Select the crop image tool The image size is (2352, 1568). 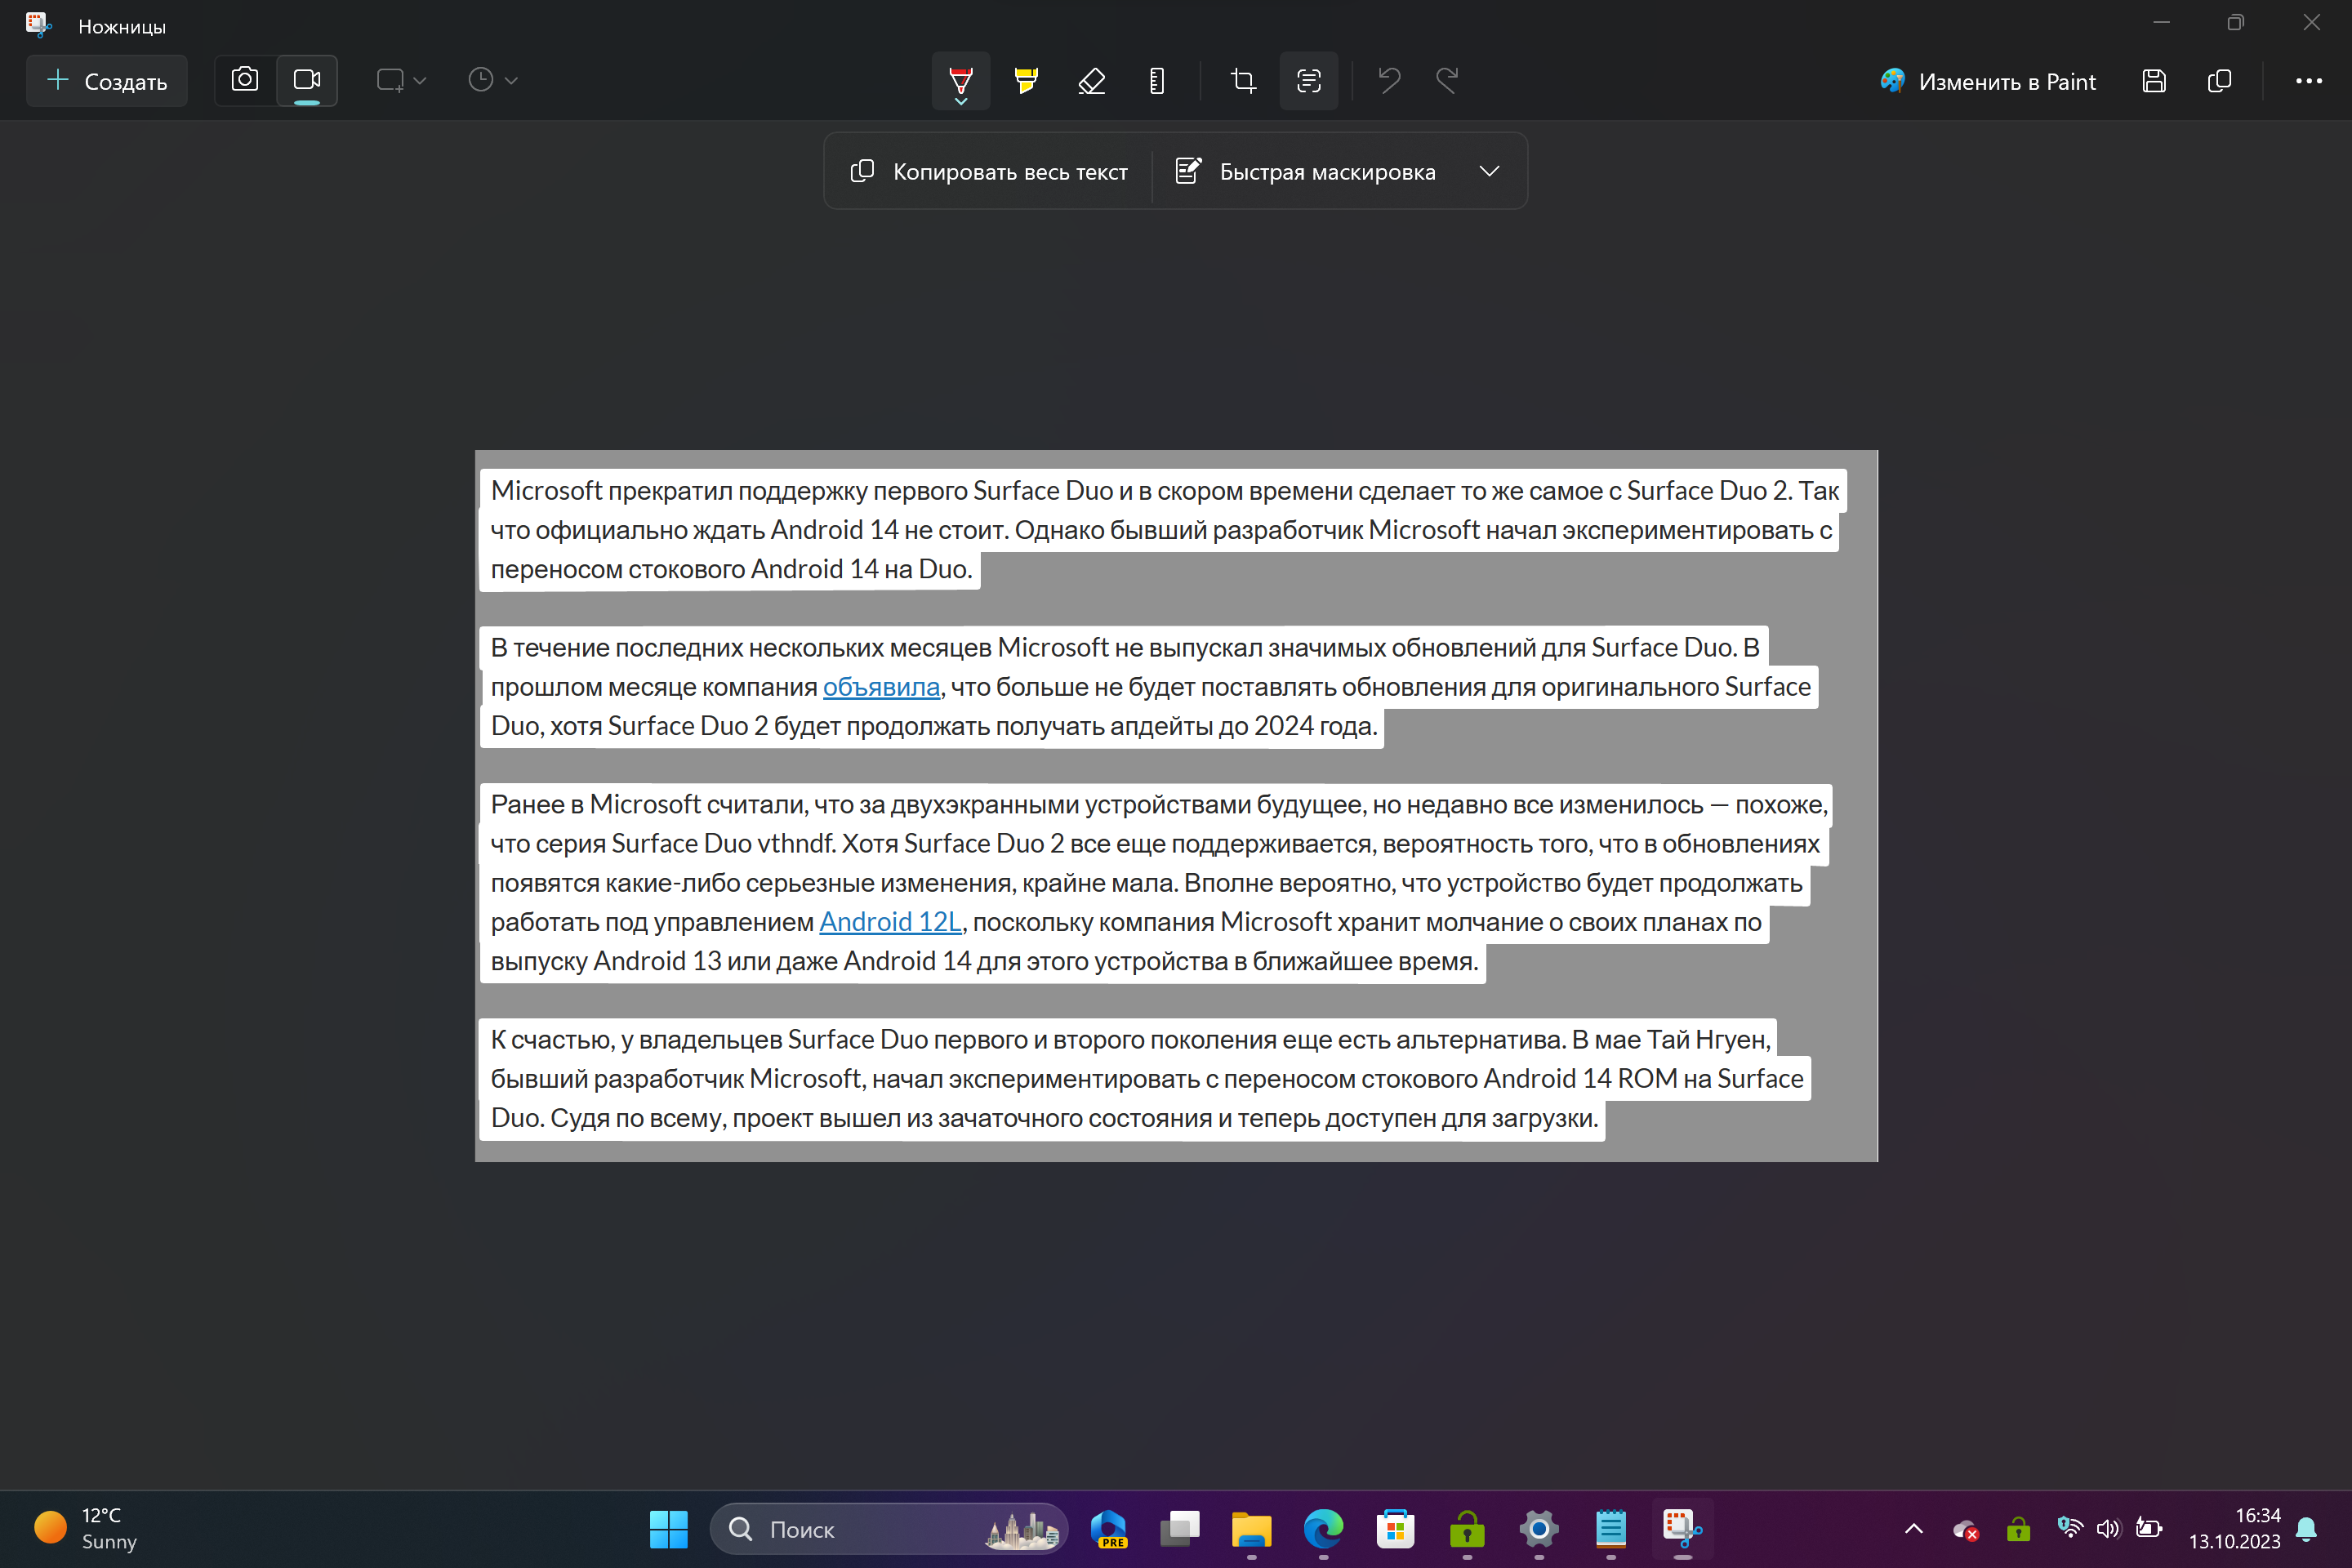1243,81
